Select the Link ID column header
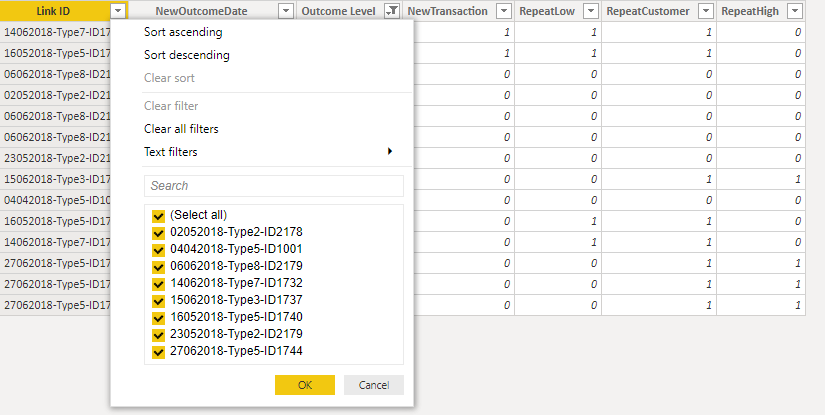Viewport: 825px width, 415px height. click(x=53, y=11)
